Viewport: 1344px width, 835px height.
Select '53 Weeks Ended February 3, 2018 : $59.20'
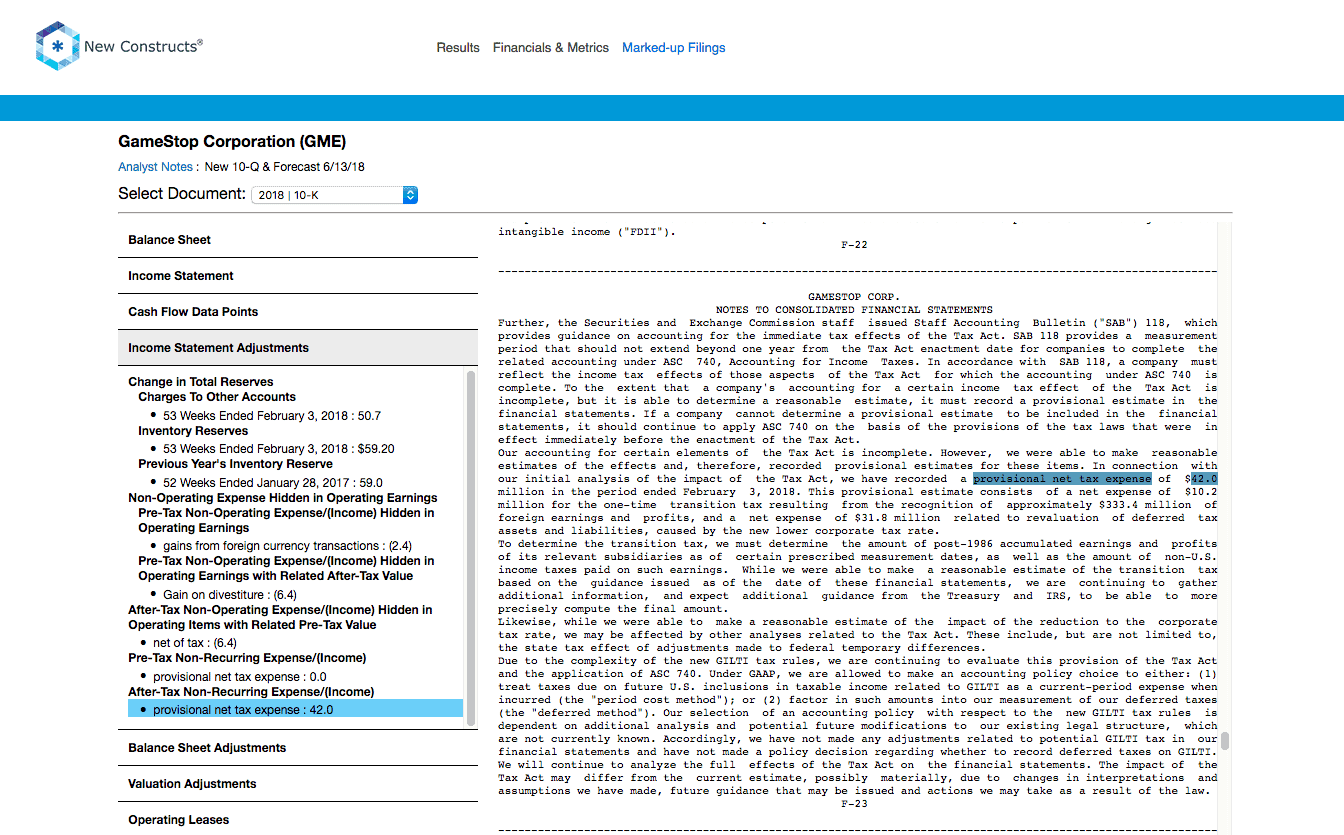click(x=279, y=449)
